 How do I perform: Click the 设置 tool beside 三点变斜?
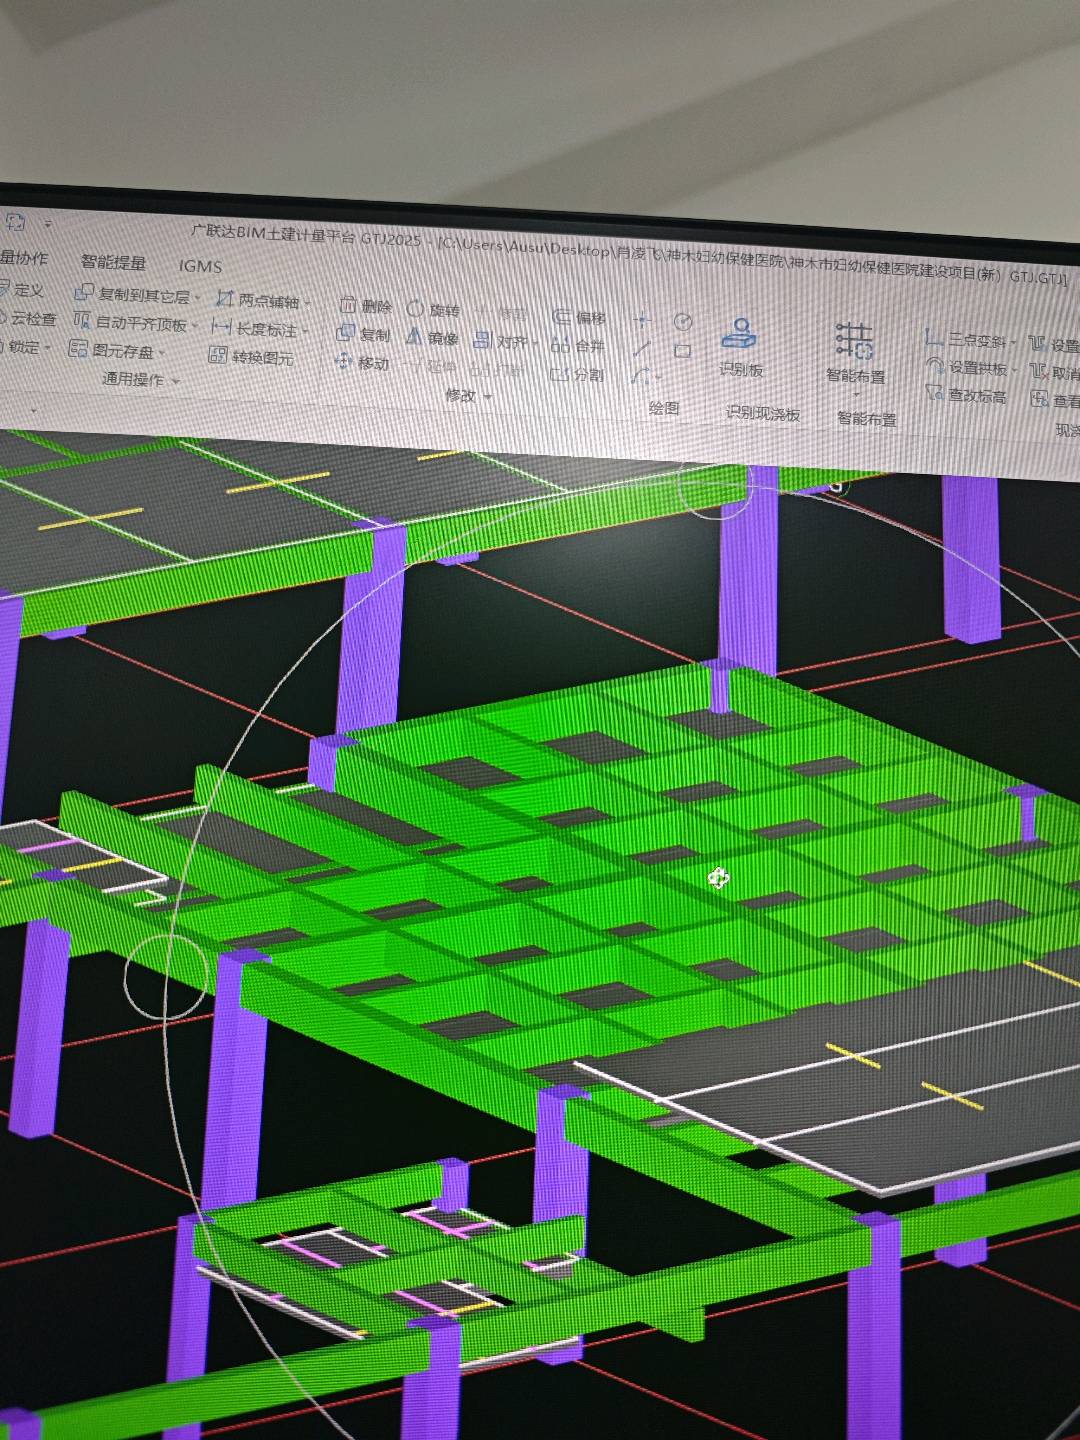(x=1055, y=345)
